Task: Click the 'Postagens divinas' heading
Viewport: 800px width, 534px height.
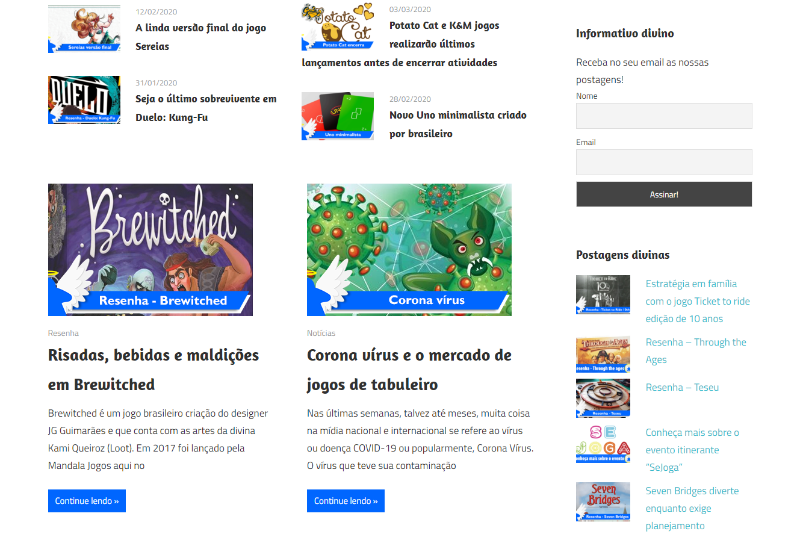Action: pos(622,255)
